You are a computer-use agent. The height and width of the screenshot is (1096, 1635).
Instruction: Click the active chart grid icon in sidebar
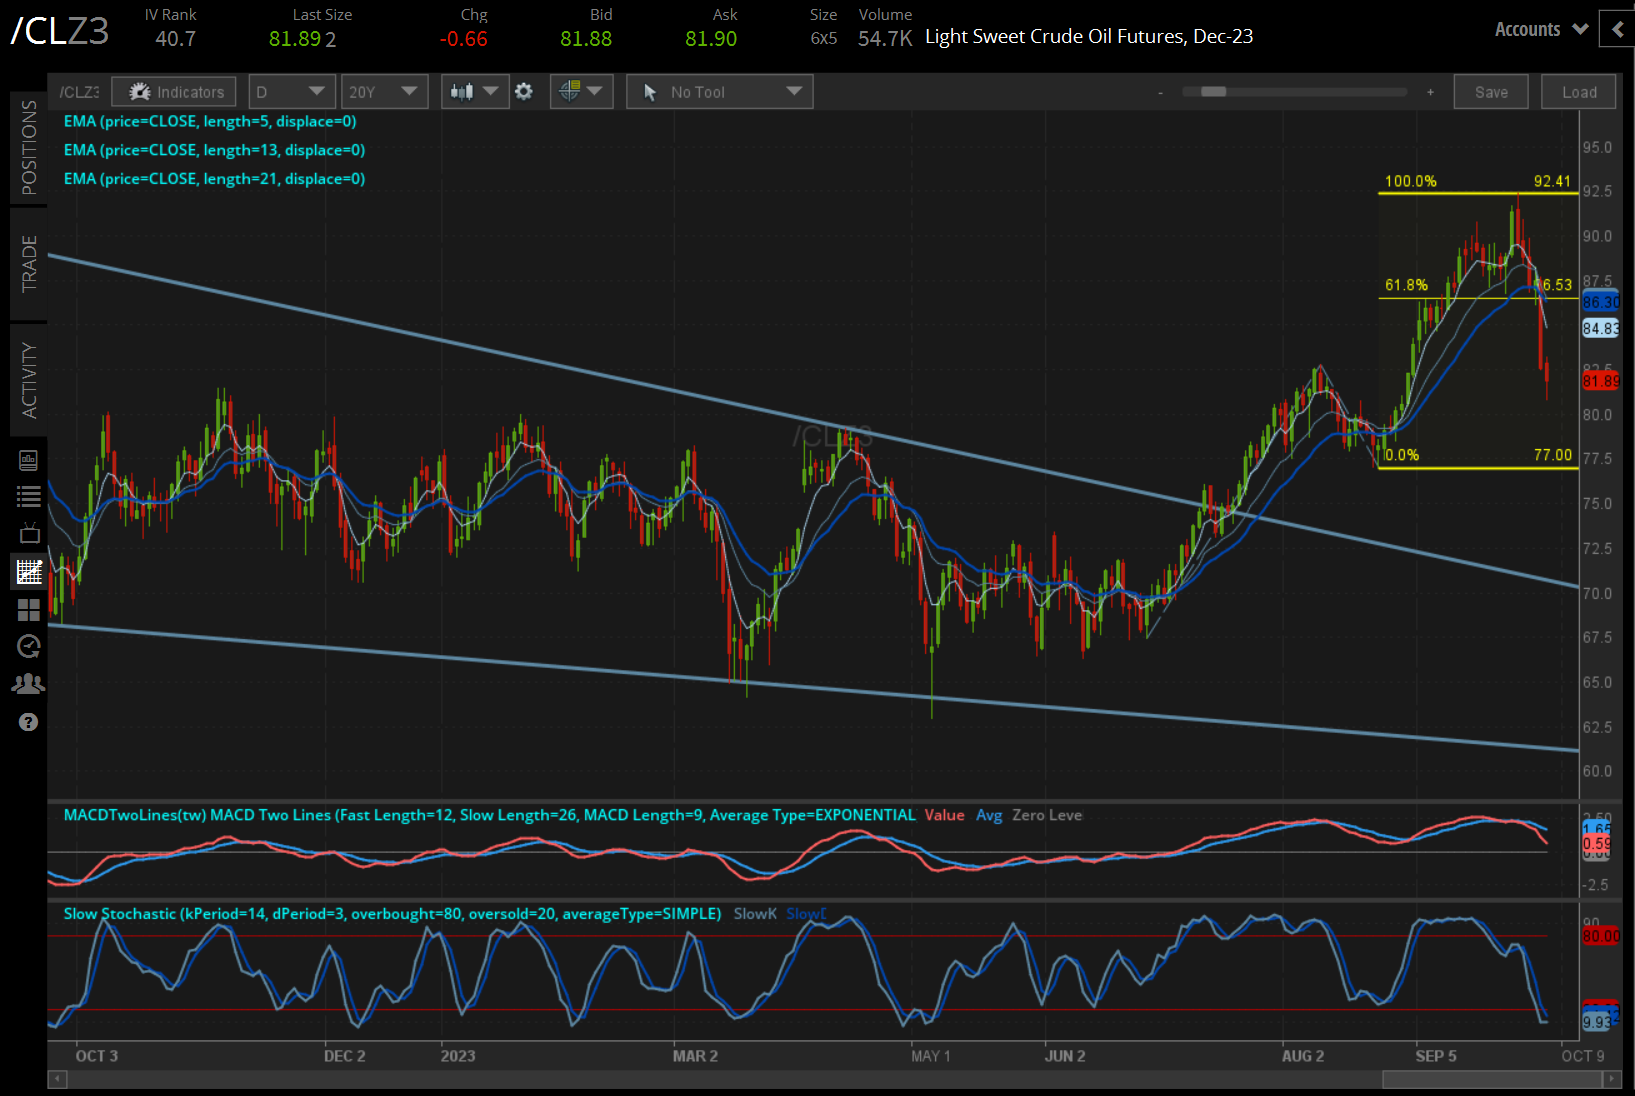tap(29, 571)
